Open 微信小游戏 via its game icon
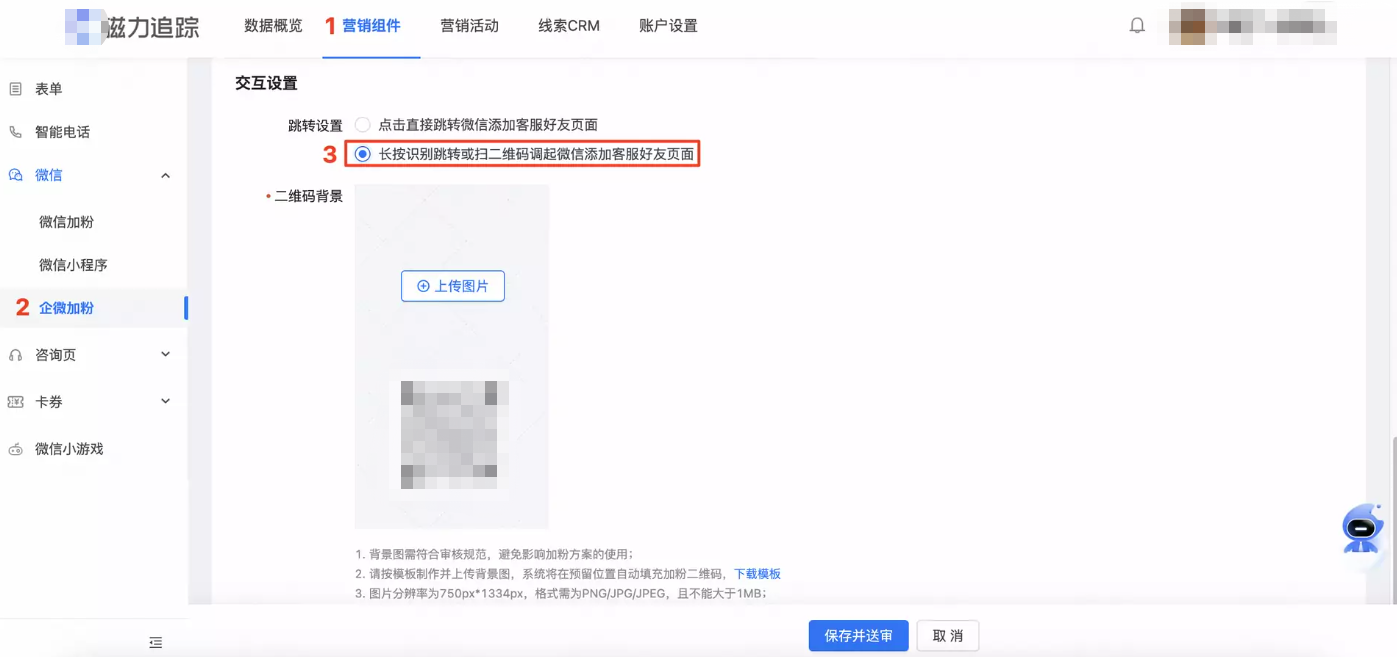Viewport: 1397px width, 657px height. 14,448
